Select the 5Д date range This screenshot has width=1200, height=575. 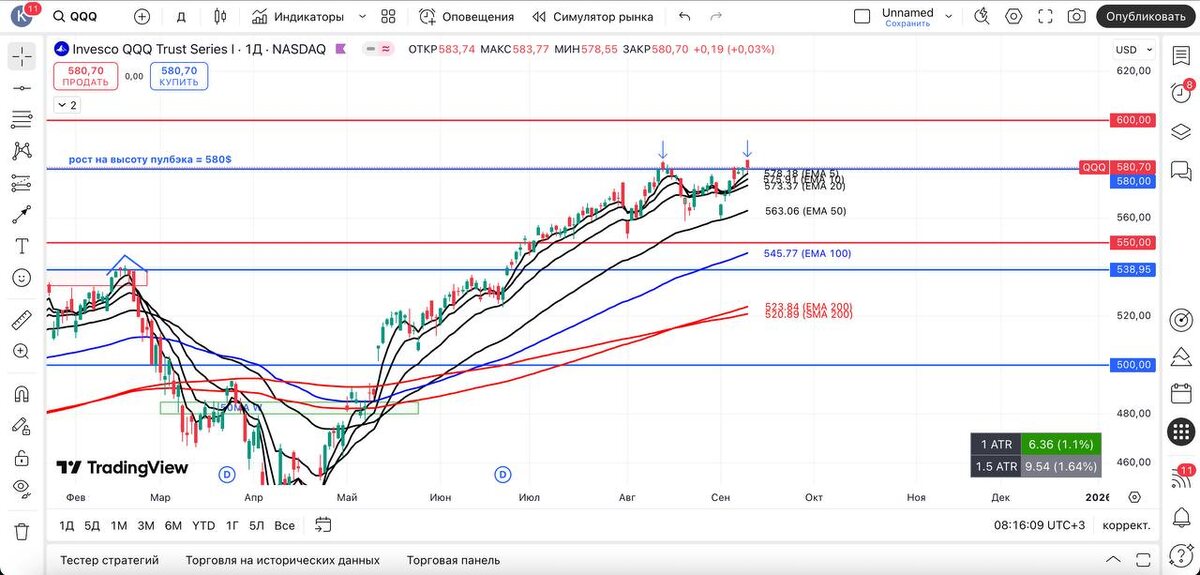tap(92, 525)
